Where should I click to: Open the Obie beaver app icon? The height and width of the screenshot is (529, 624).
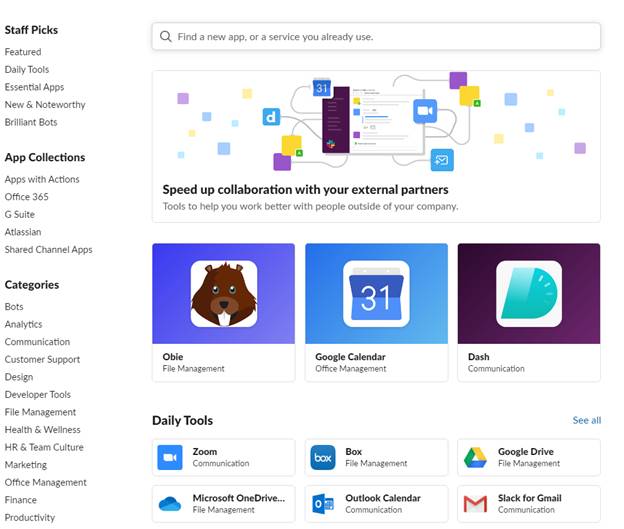(224, 294)
